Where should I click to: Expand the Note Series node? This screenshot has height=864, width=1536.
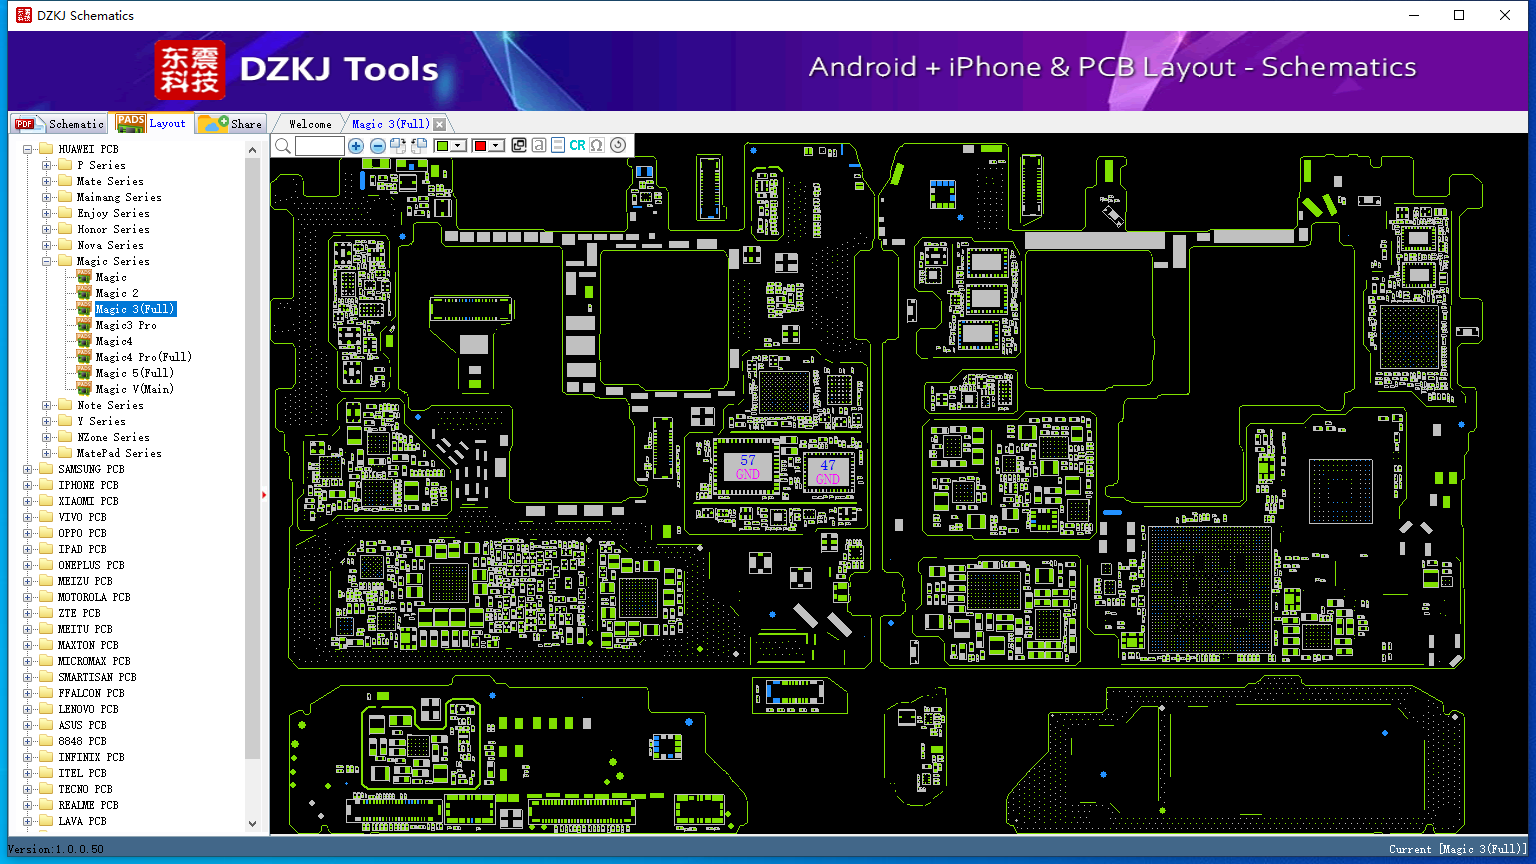(x=46, y=405)
